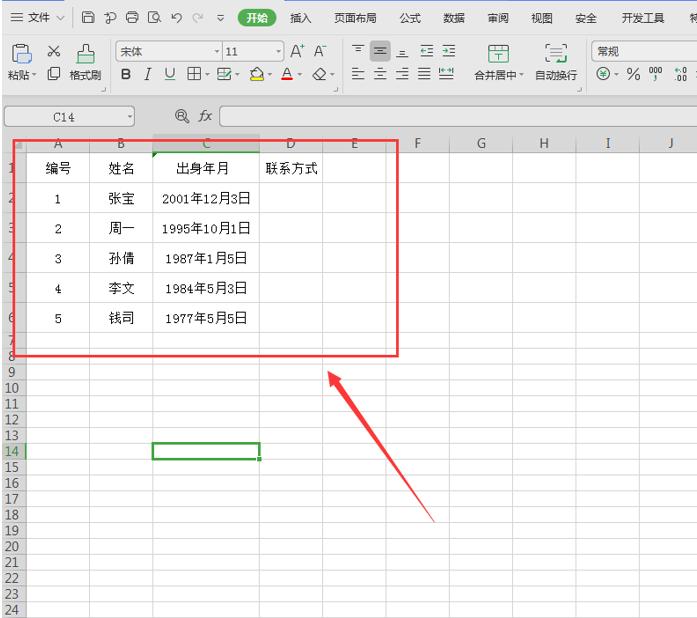
Task: Click Auto Wrap text (自动换行)
Action: pos(556,62)
